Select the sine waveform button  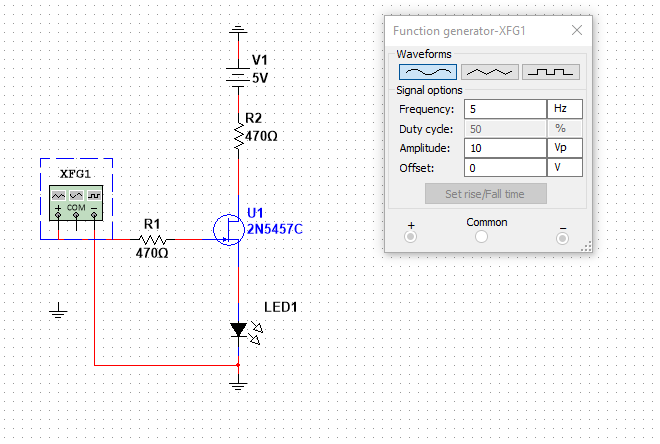pos(428,72)
